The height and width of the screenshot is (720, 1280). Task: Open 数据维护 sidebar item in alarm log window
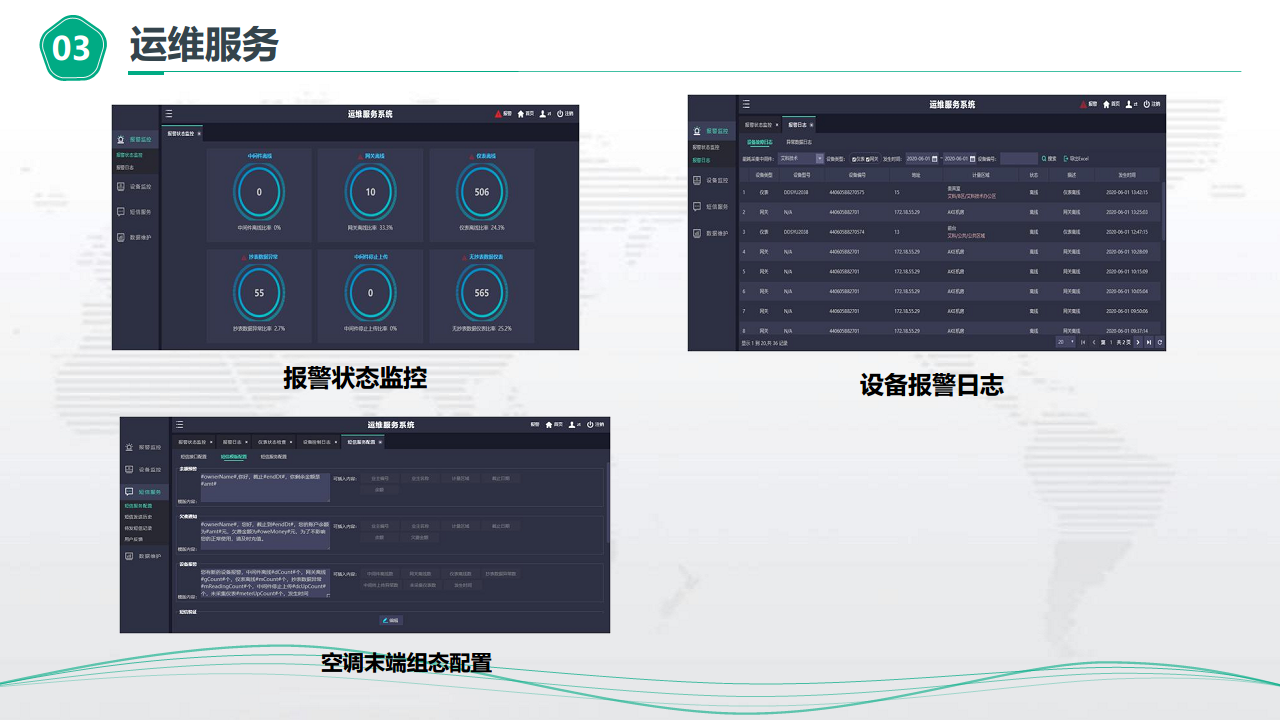[713, 233]
